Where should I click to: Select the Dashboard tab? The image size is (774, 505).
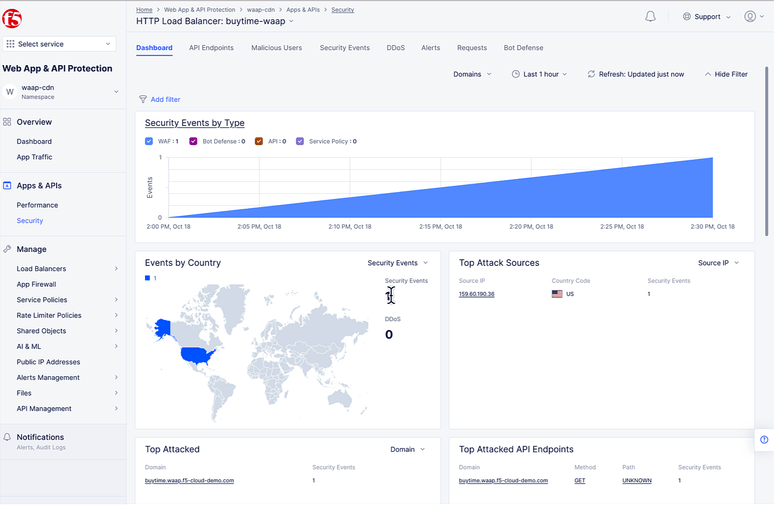[x=154, y=48]
